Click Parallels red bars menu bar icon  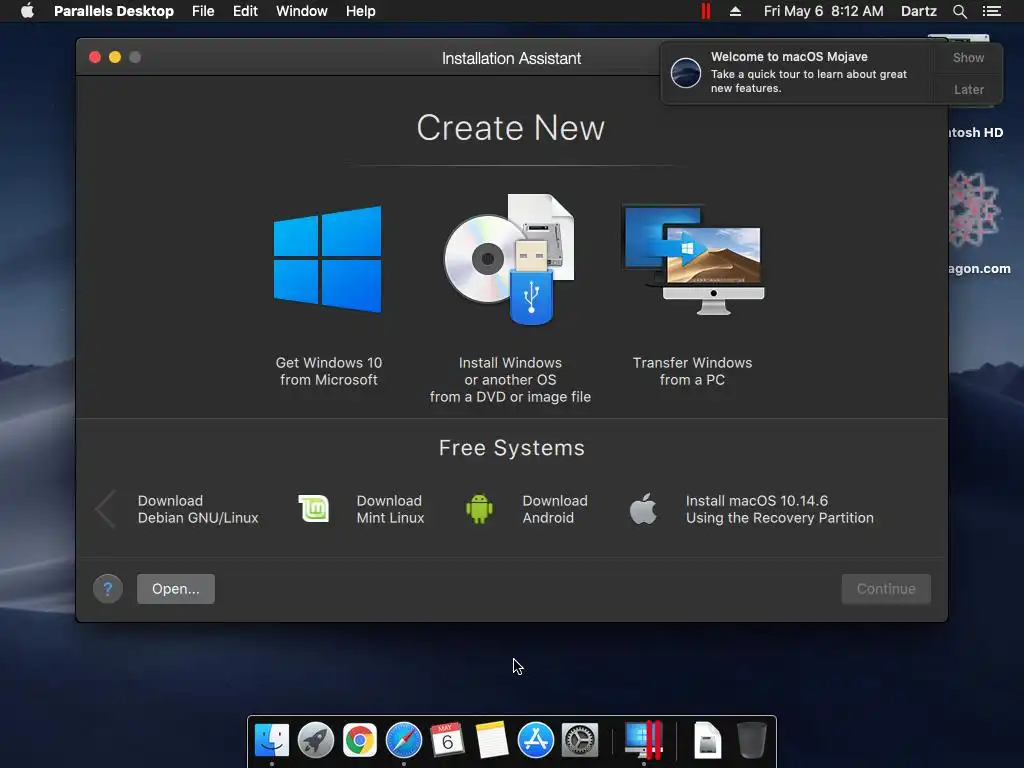[706, 11]
